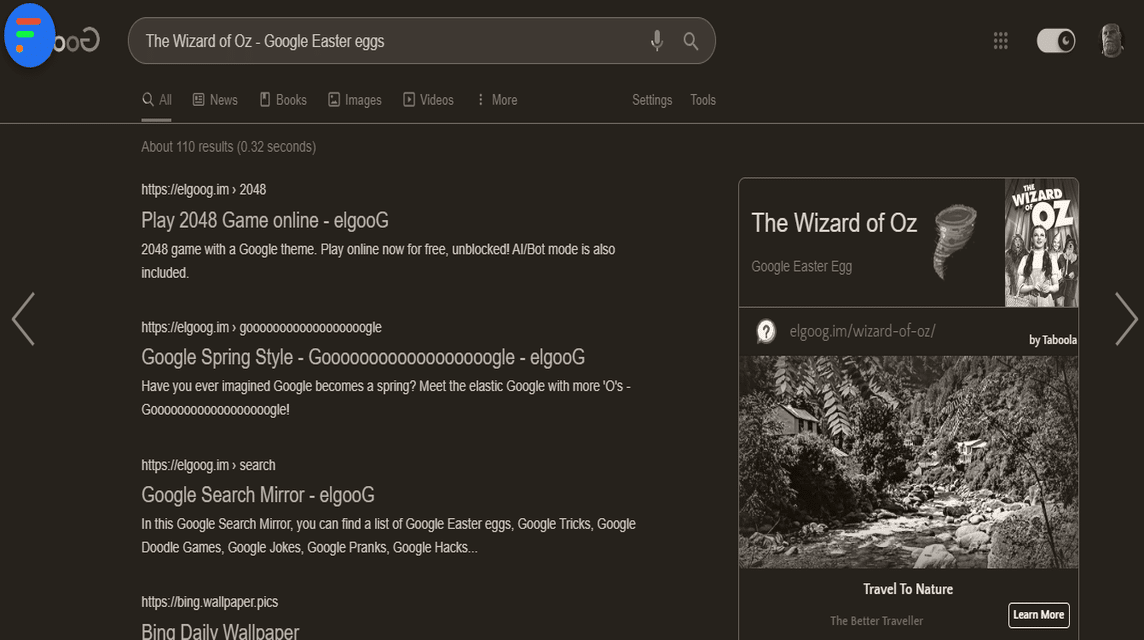Click the blue assistant icon at top left
The width and height of the screenshot is (1144, 640).
pyautogui.click(x=29, y=35)
